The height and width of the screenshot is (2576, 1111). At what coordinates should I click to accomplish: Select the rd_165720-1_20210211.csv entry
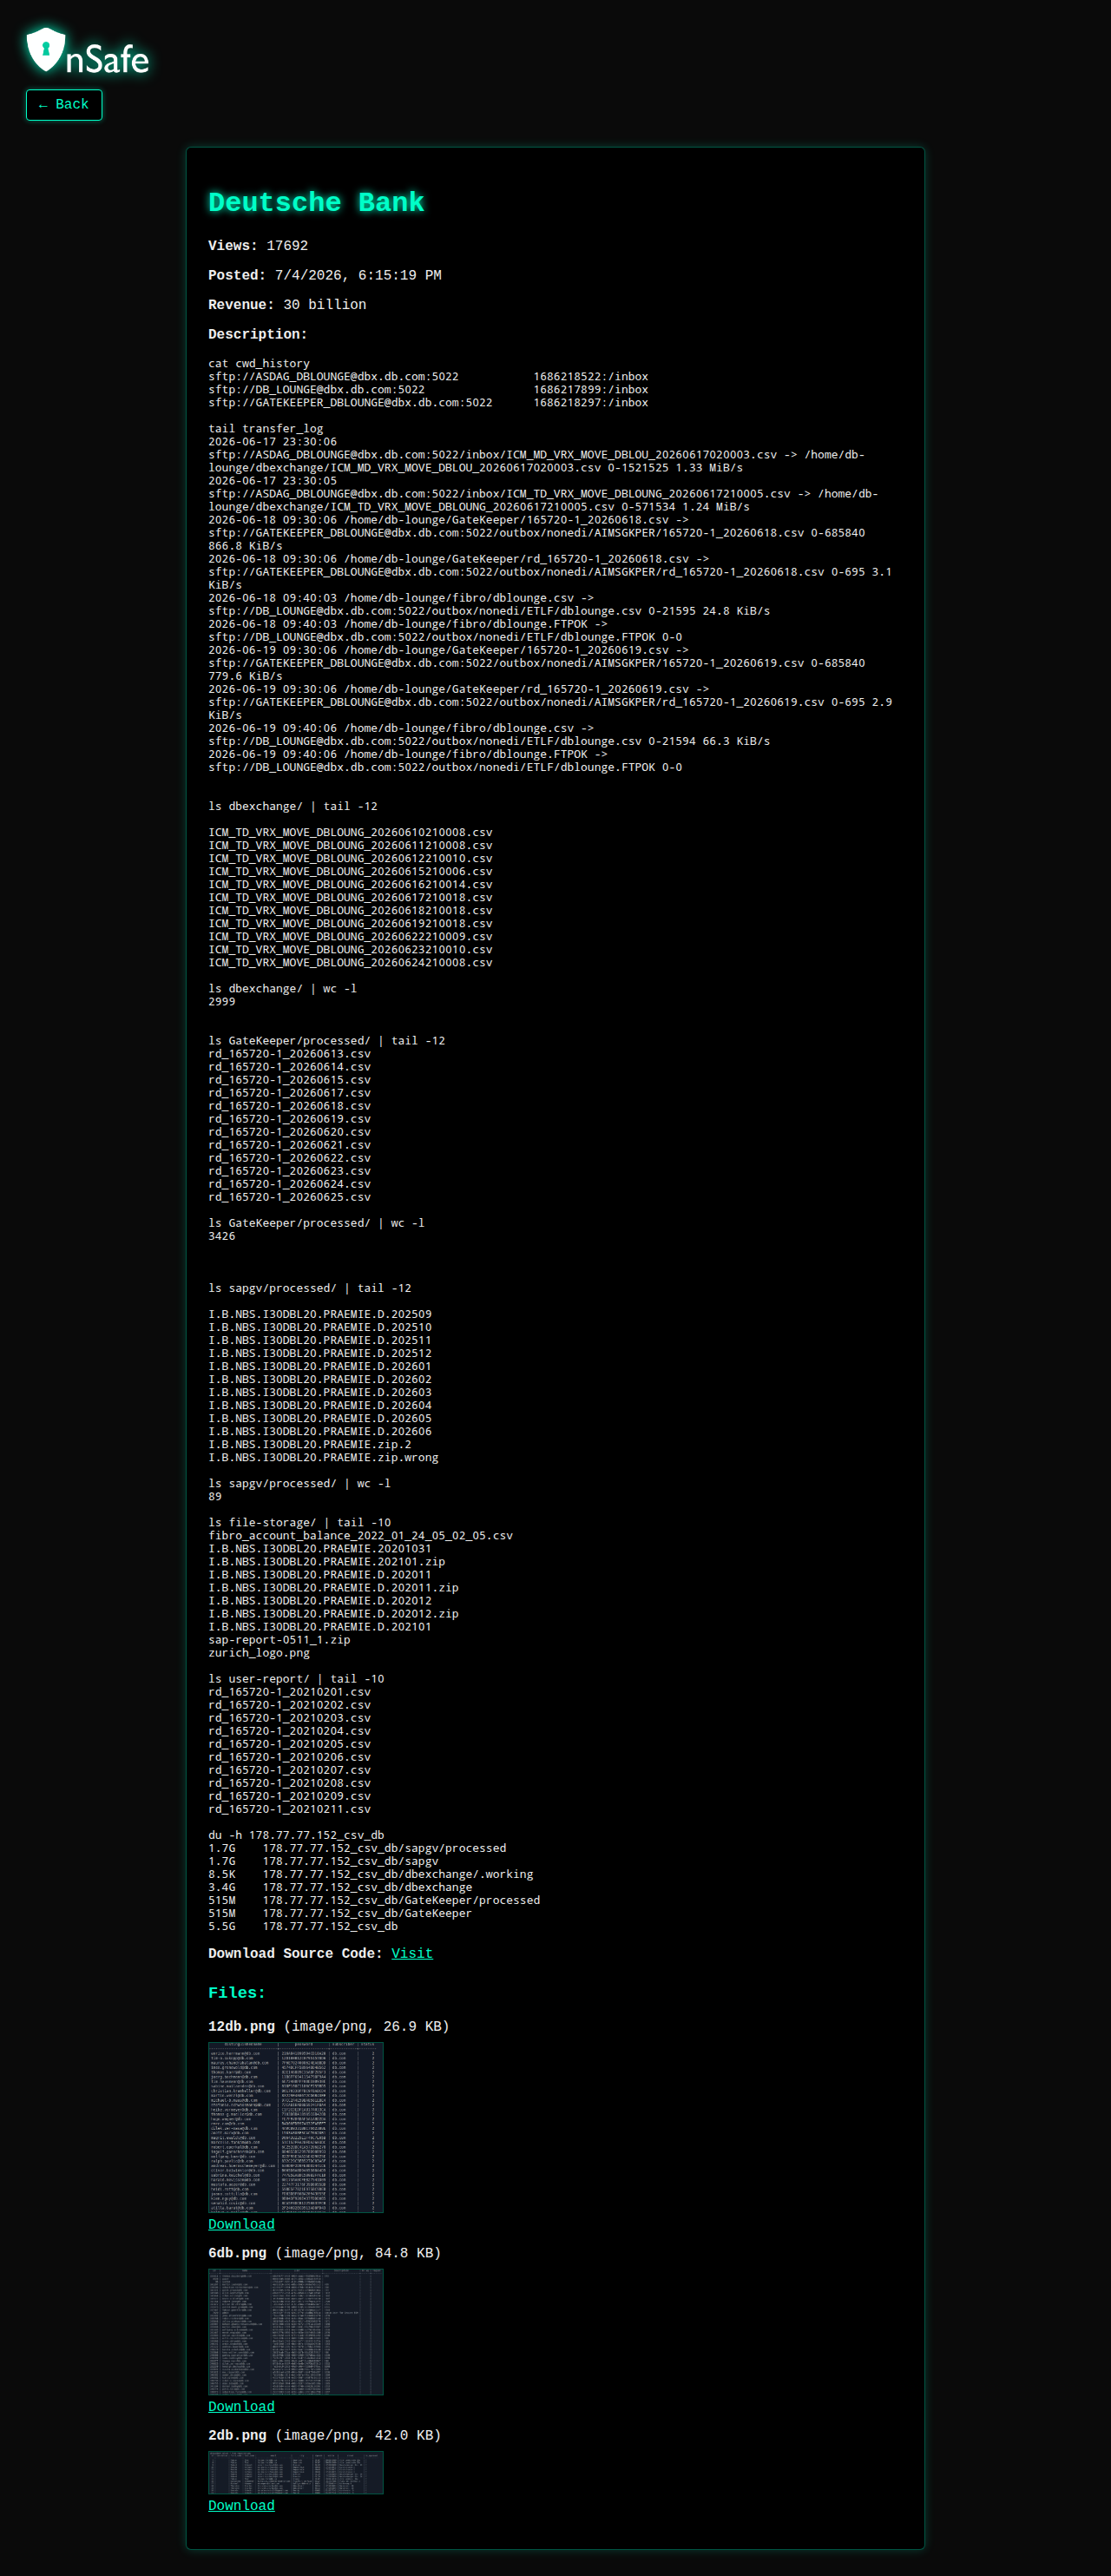290,1809
